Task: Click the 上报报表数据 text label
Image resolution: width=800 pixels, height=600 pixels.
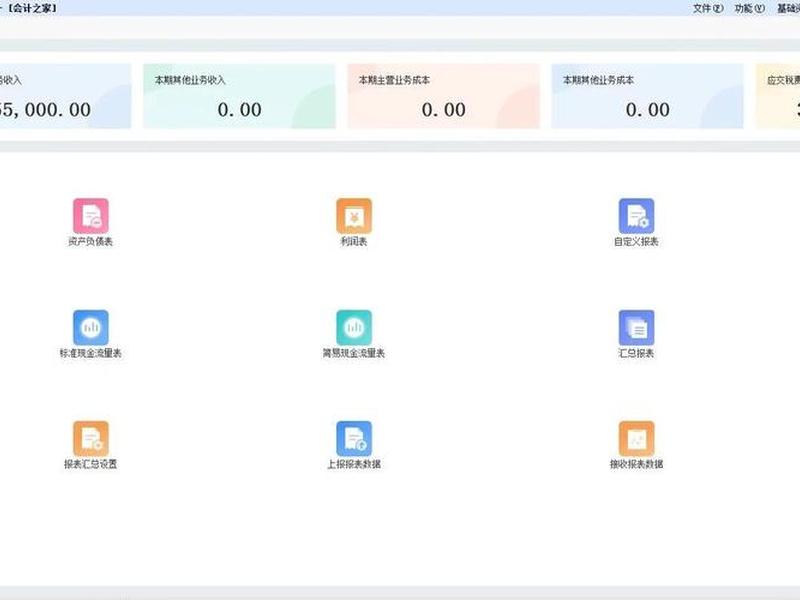Action: click(354, 464)
